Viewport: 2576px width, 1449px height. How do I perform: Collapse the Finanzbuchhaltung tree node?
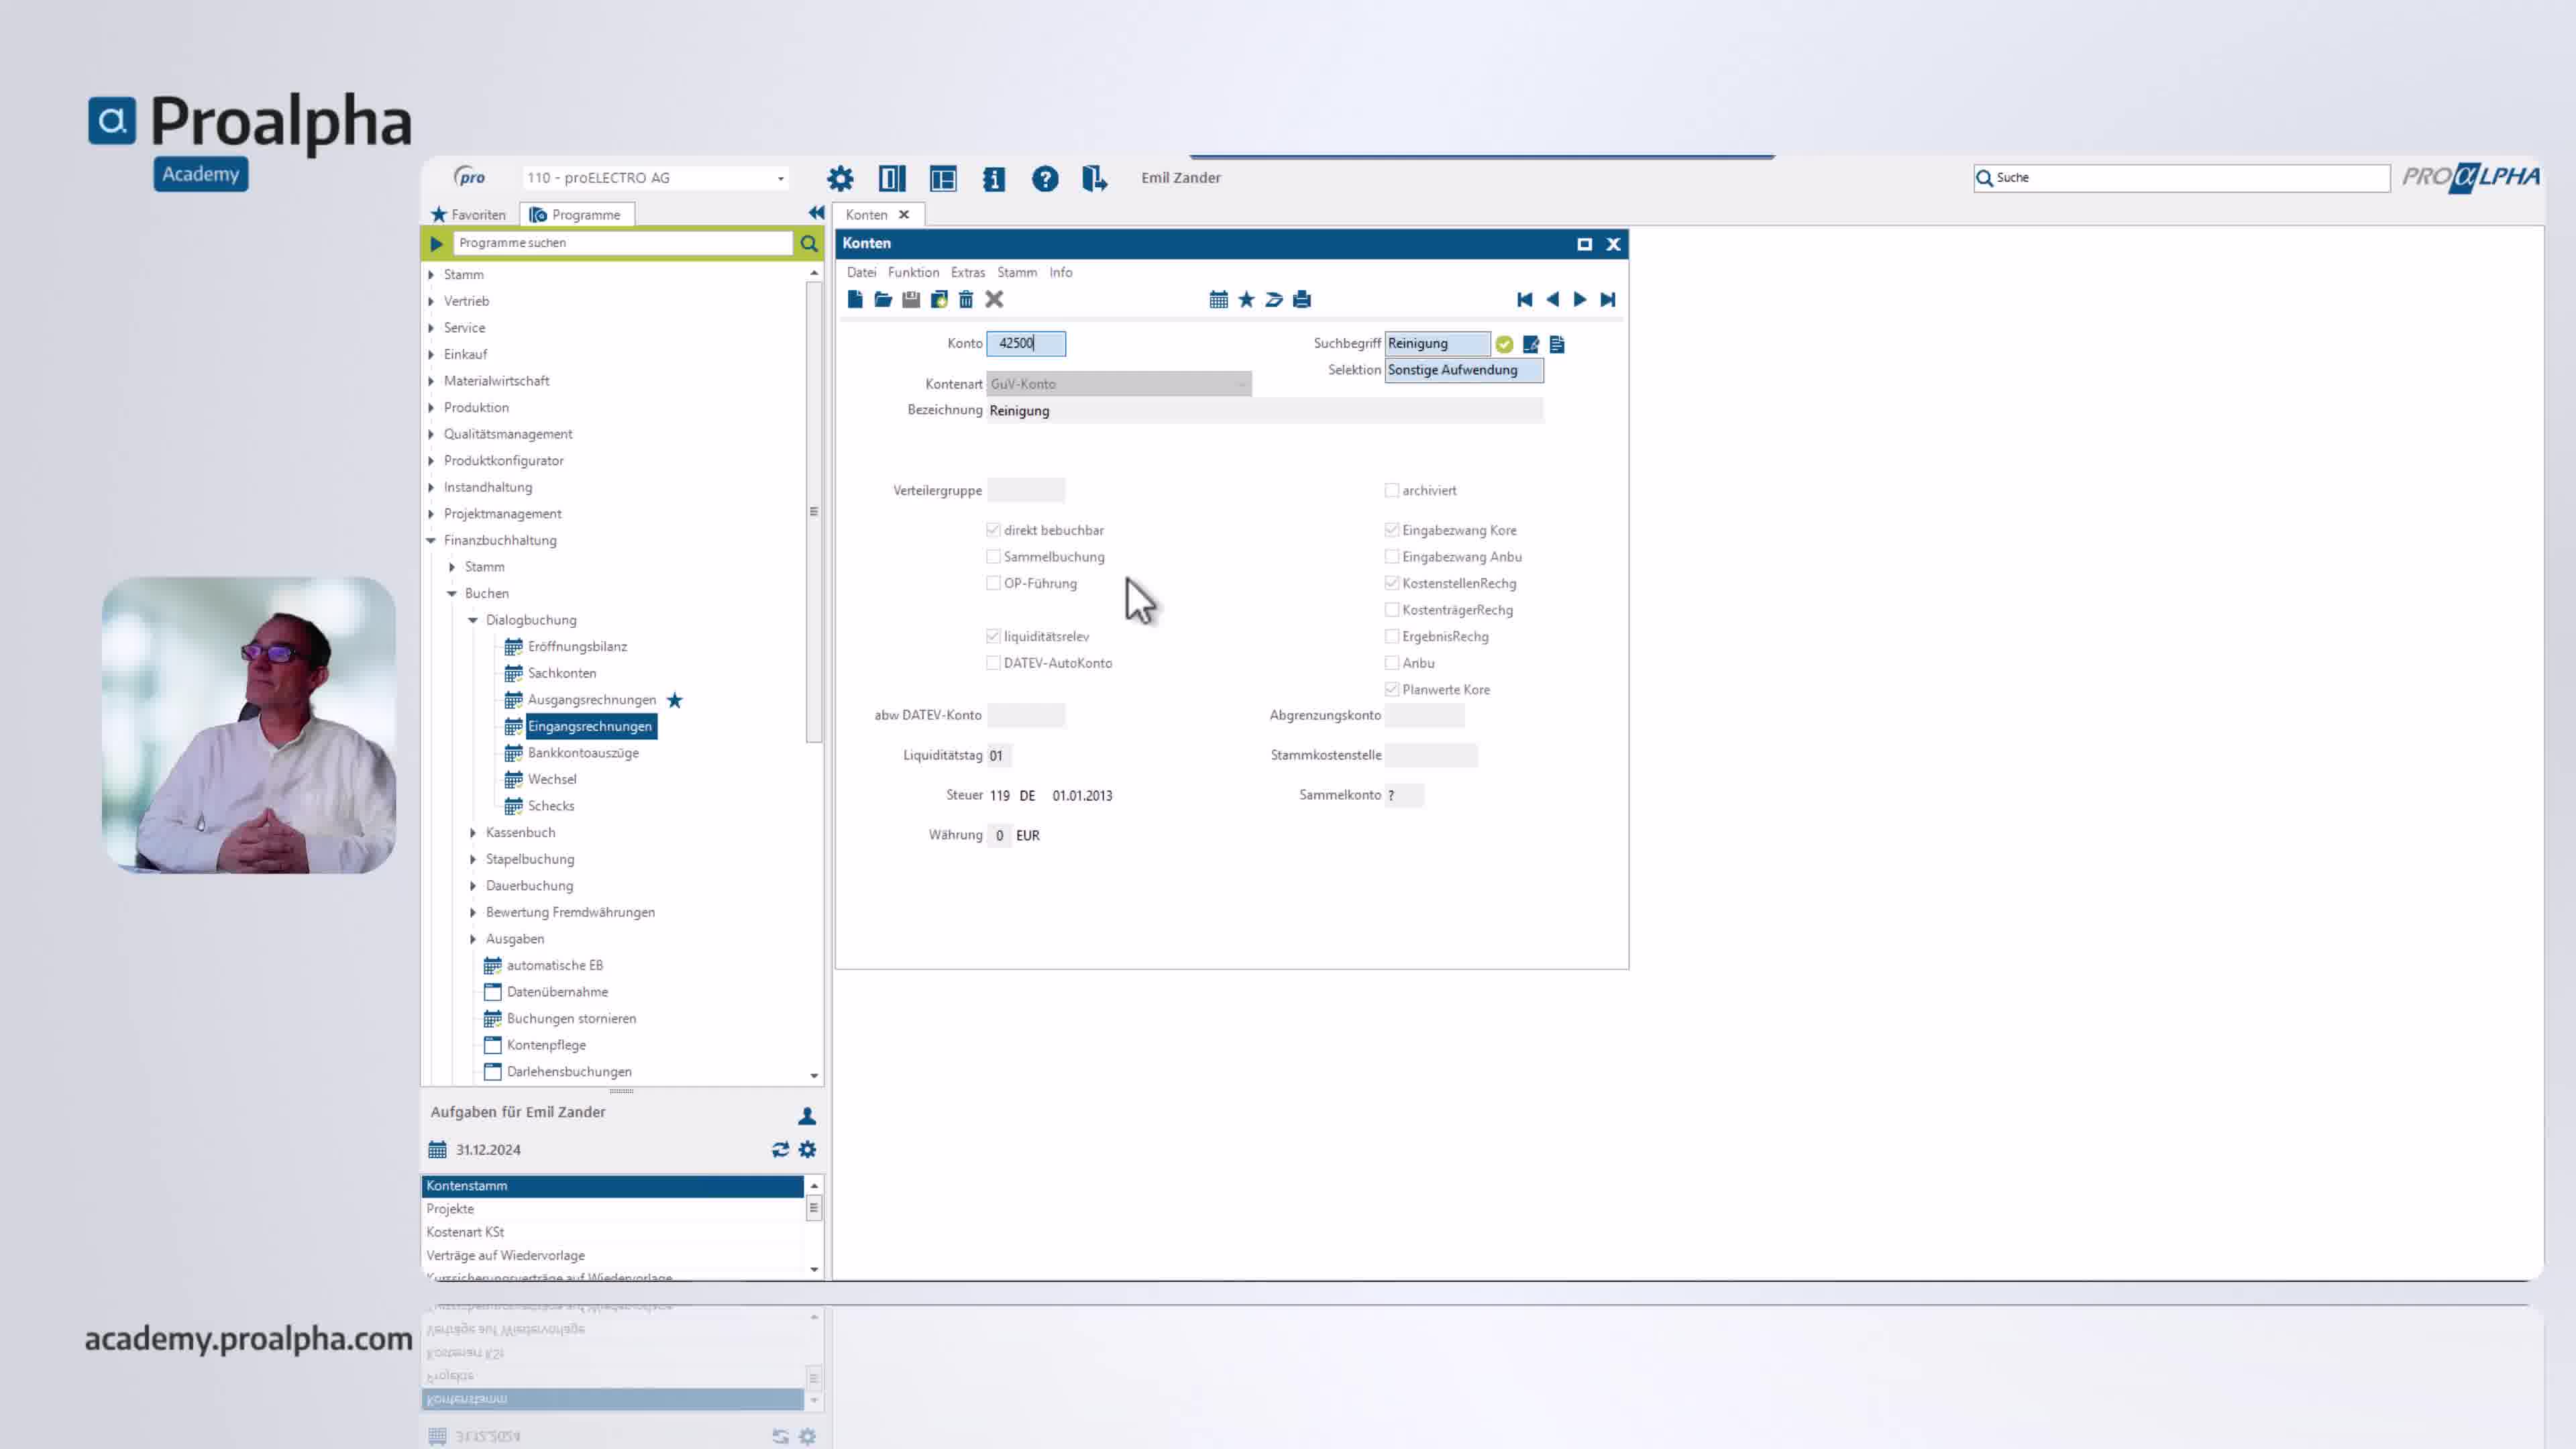coord(431,540)
